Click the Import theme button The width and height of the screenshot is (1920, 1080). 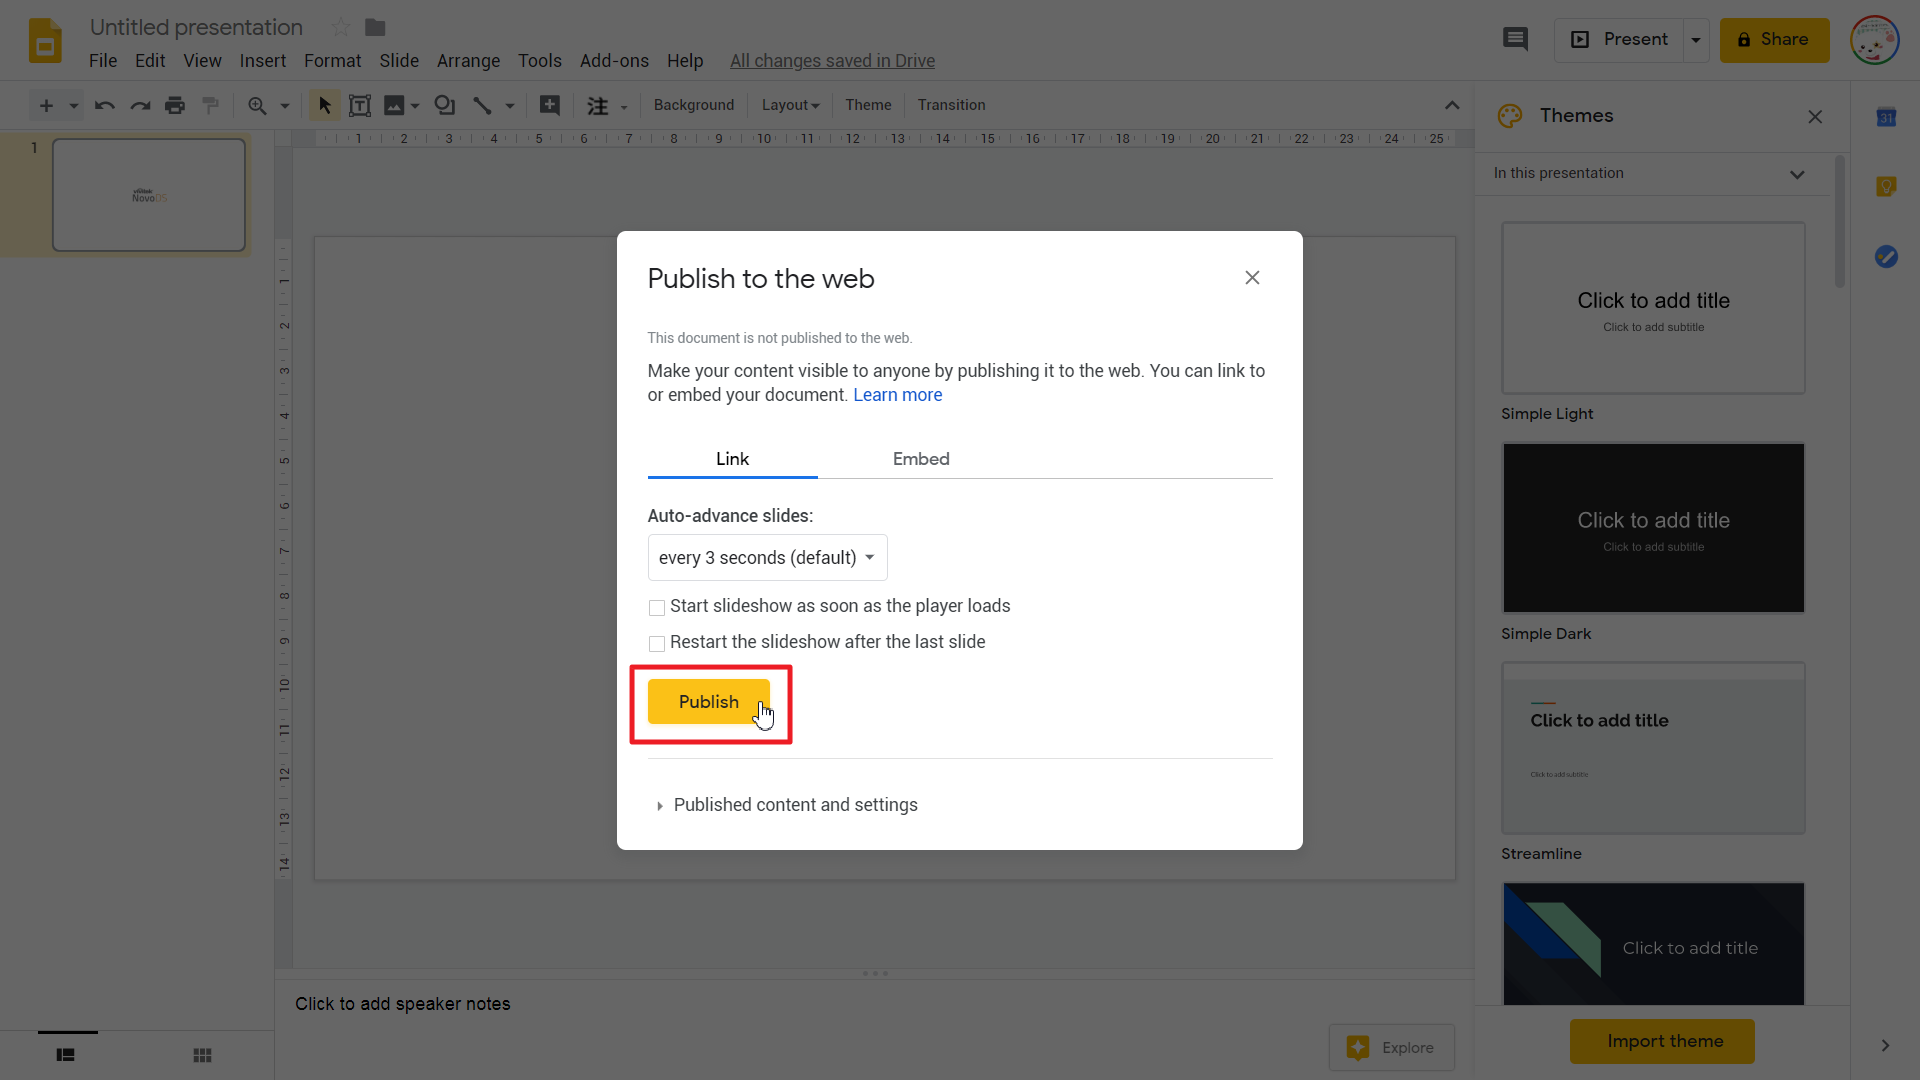pyautogui.click(x=1662, y=1041)
